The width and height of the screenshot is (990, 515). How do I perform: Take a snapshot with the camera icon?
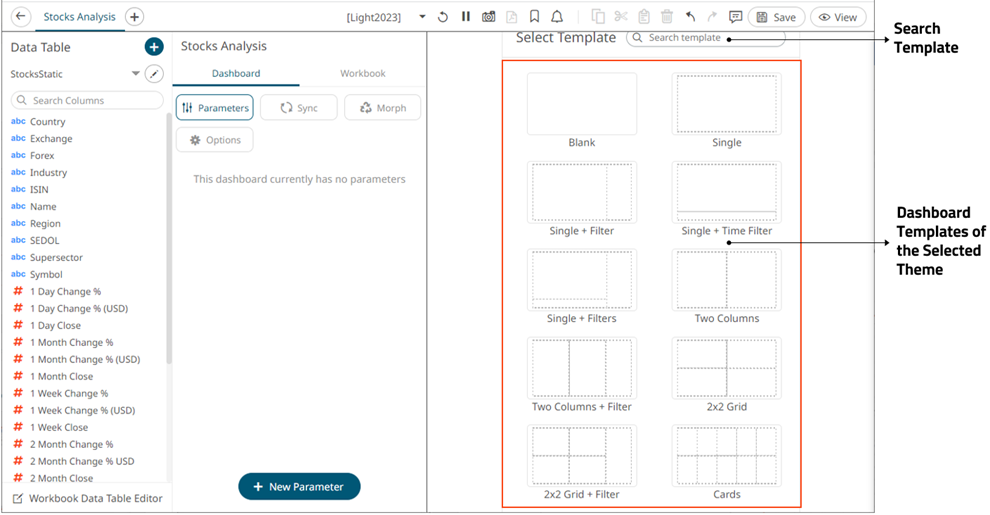point(489,17)
